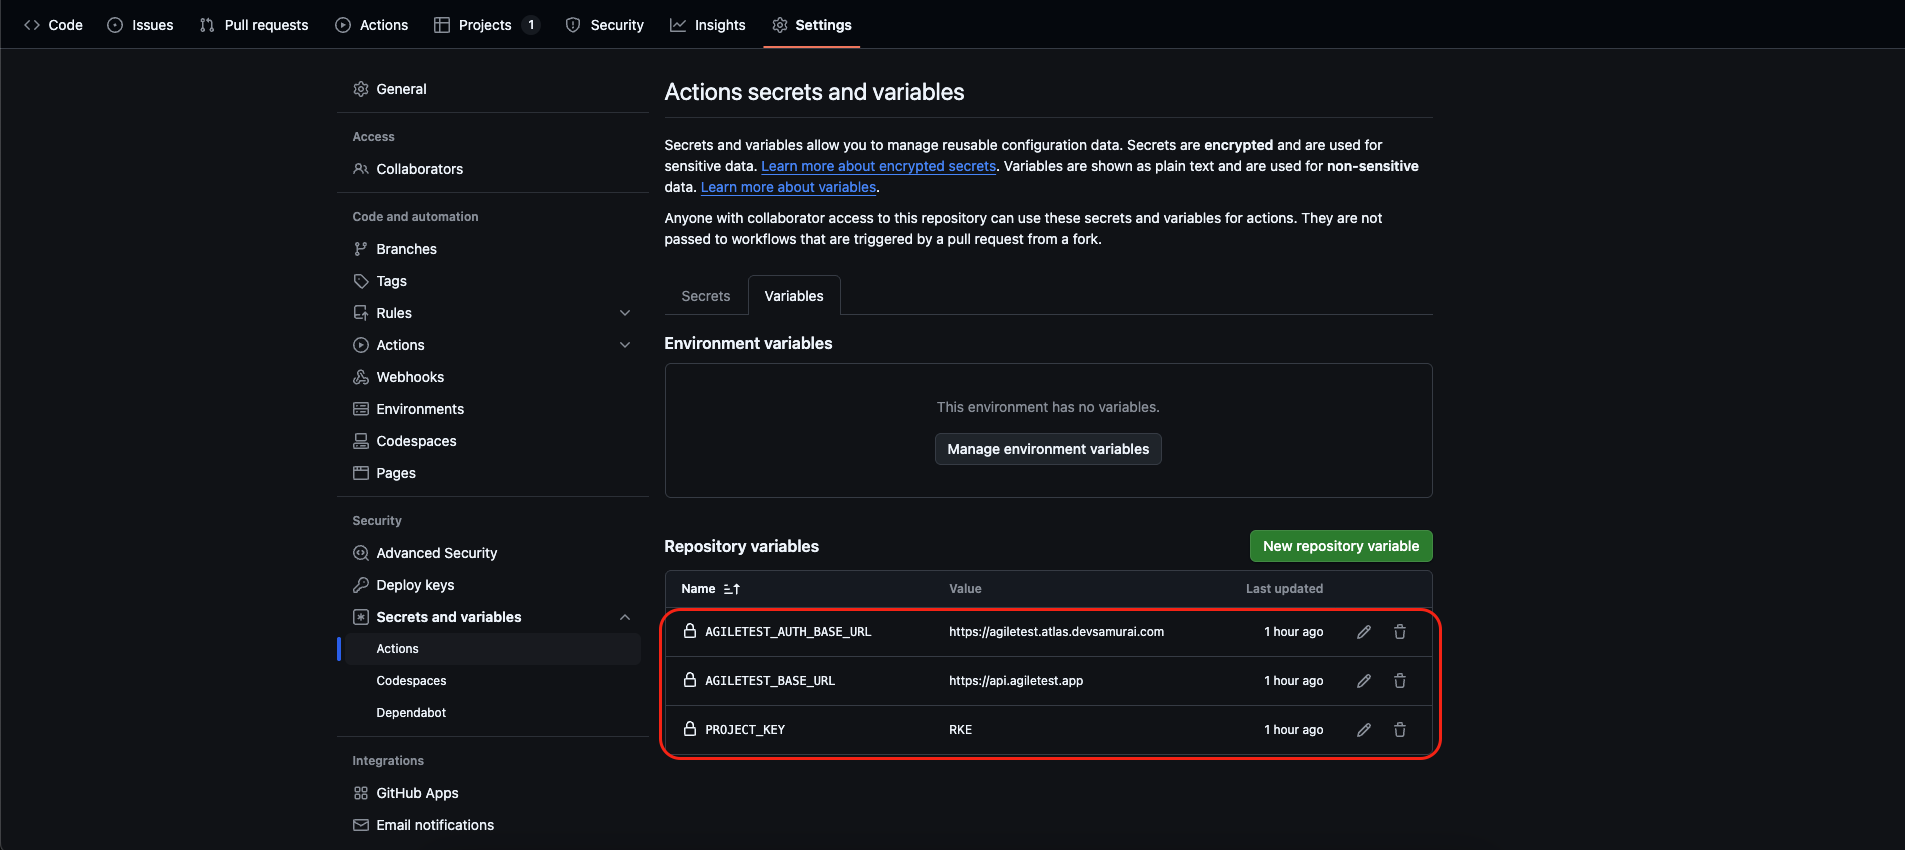Click the PROJECT_KEY variable name
1905x850 pixels.
745,730
